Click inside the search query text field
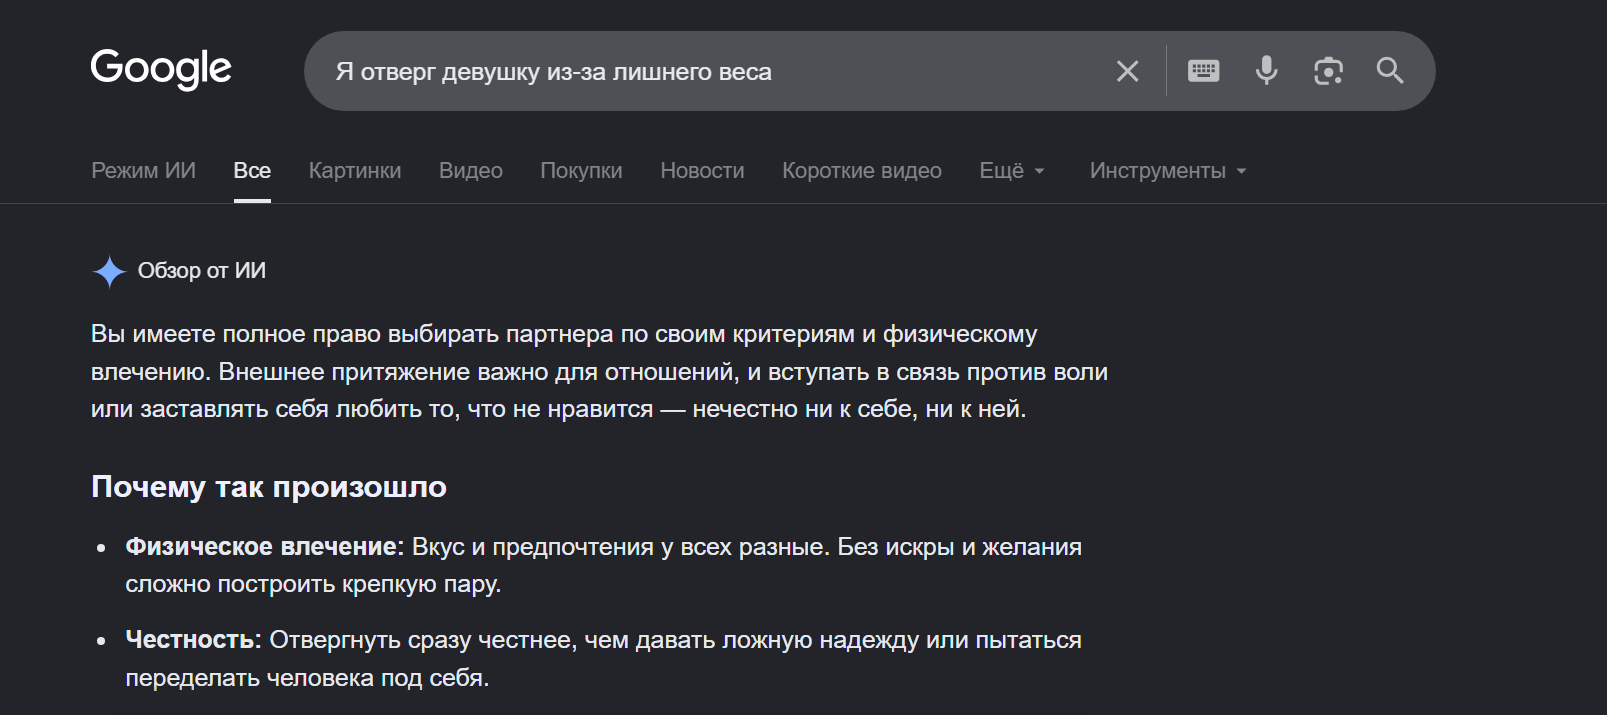Viewport: 1607px width, 715px height. point(715,72)
